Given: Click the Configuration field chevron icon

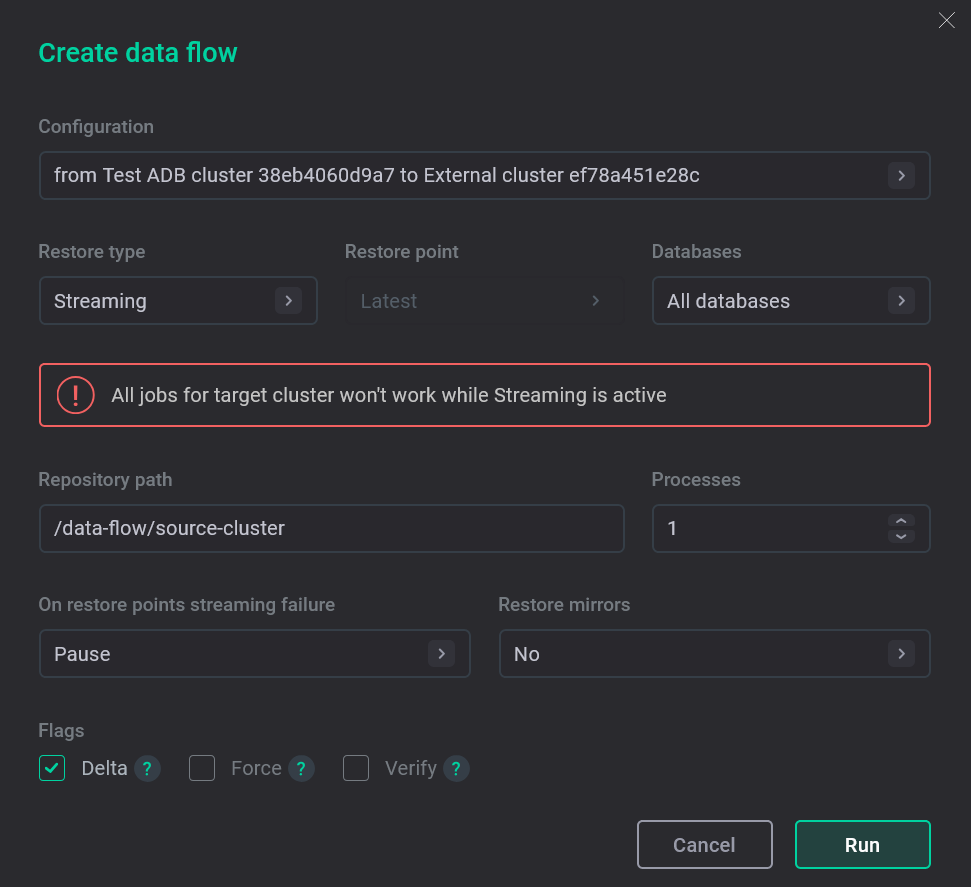Looking at the screenshot, I should pyautogui.click(x=901, y=175).
